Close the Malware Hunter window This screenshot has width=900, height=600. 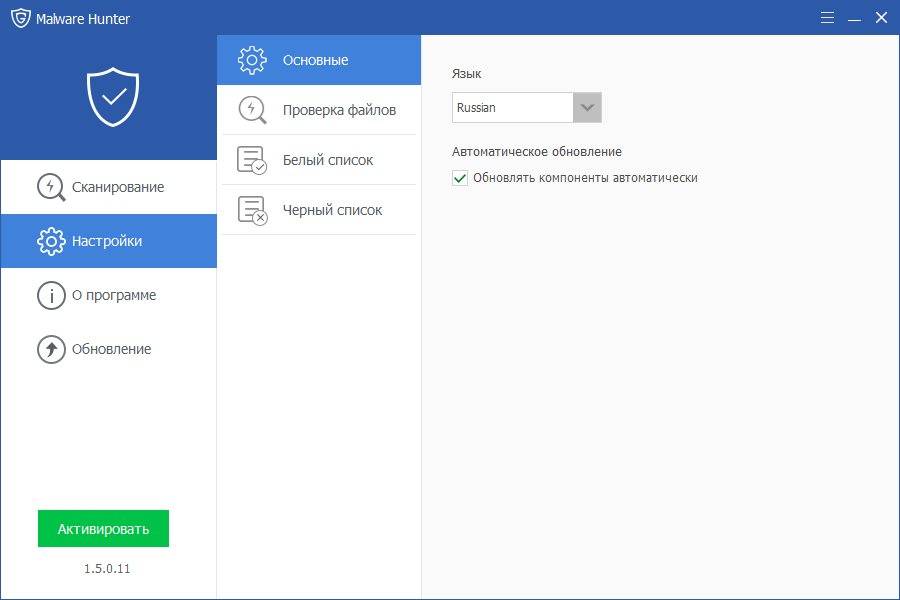pyautogui.click(x=882, y=17)
